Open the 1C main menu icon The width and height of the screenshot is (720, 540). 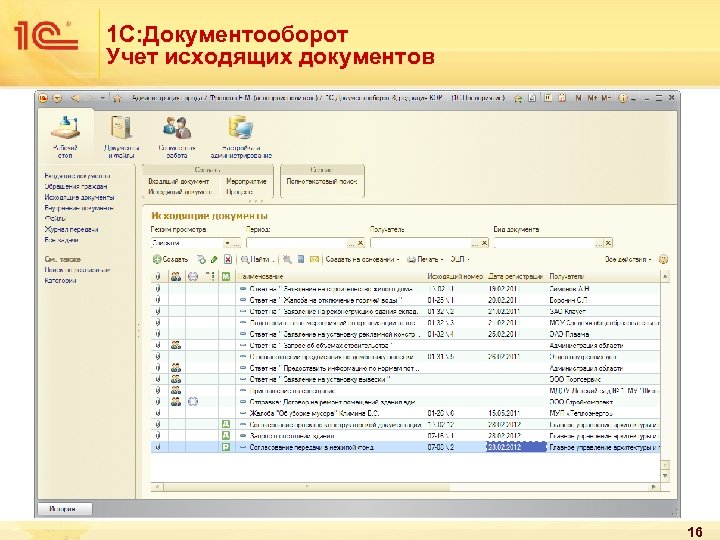(44, 98)
